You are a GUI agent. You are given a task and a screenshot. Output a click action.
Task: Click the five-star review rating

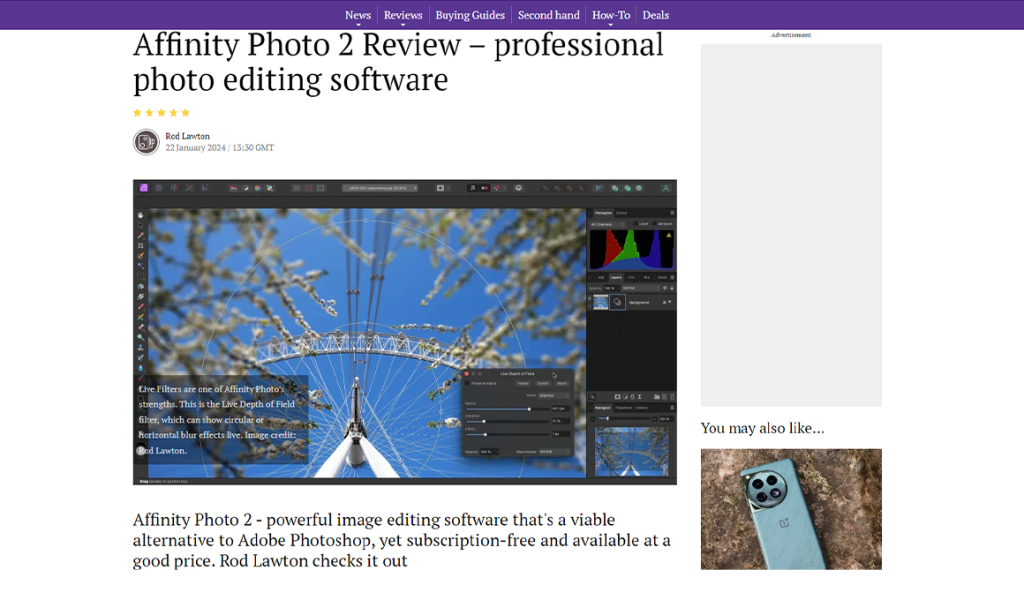161,113
